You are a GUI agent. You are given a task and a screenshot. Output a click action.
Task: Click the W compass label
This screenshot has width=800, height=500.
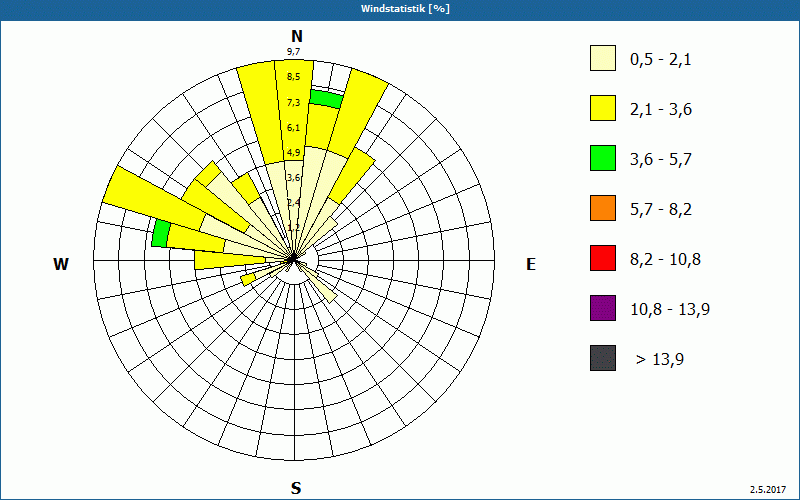point(61,264)
